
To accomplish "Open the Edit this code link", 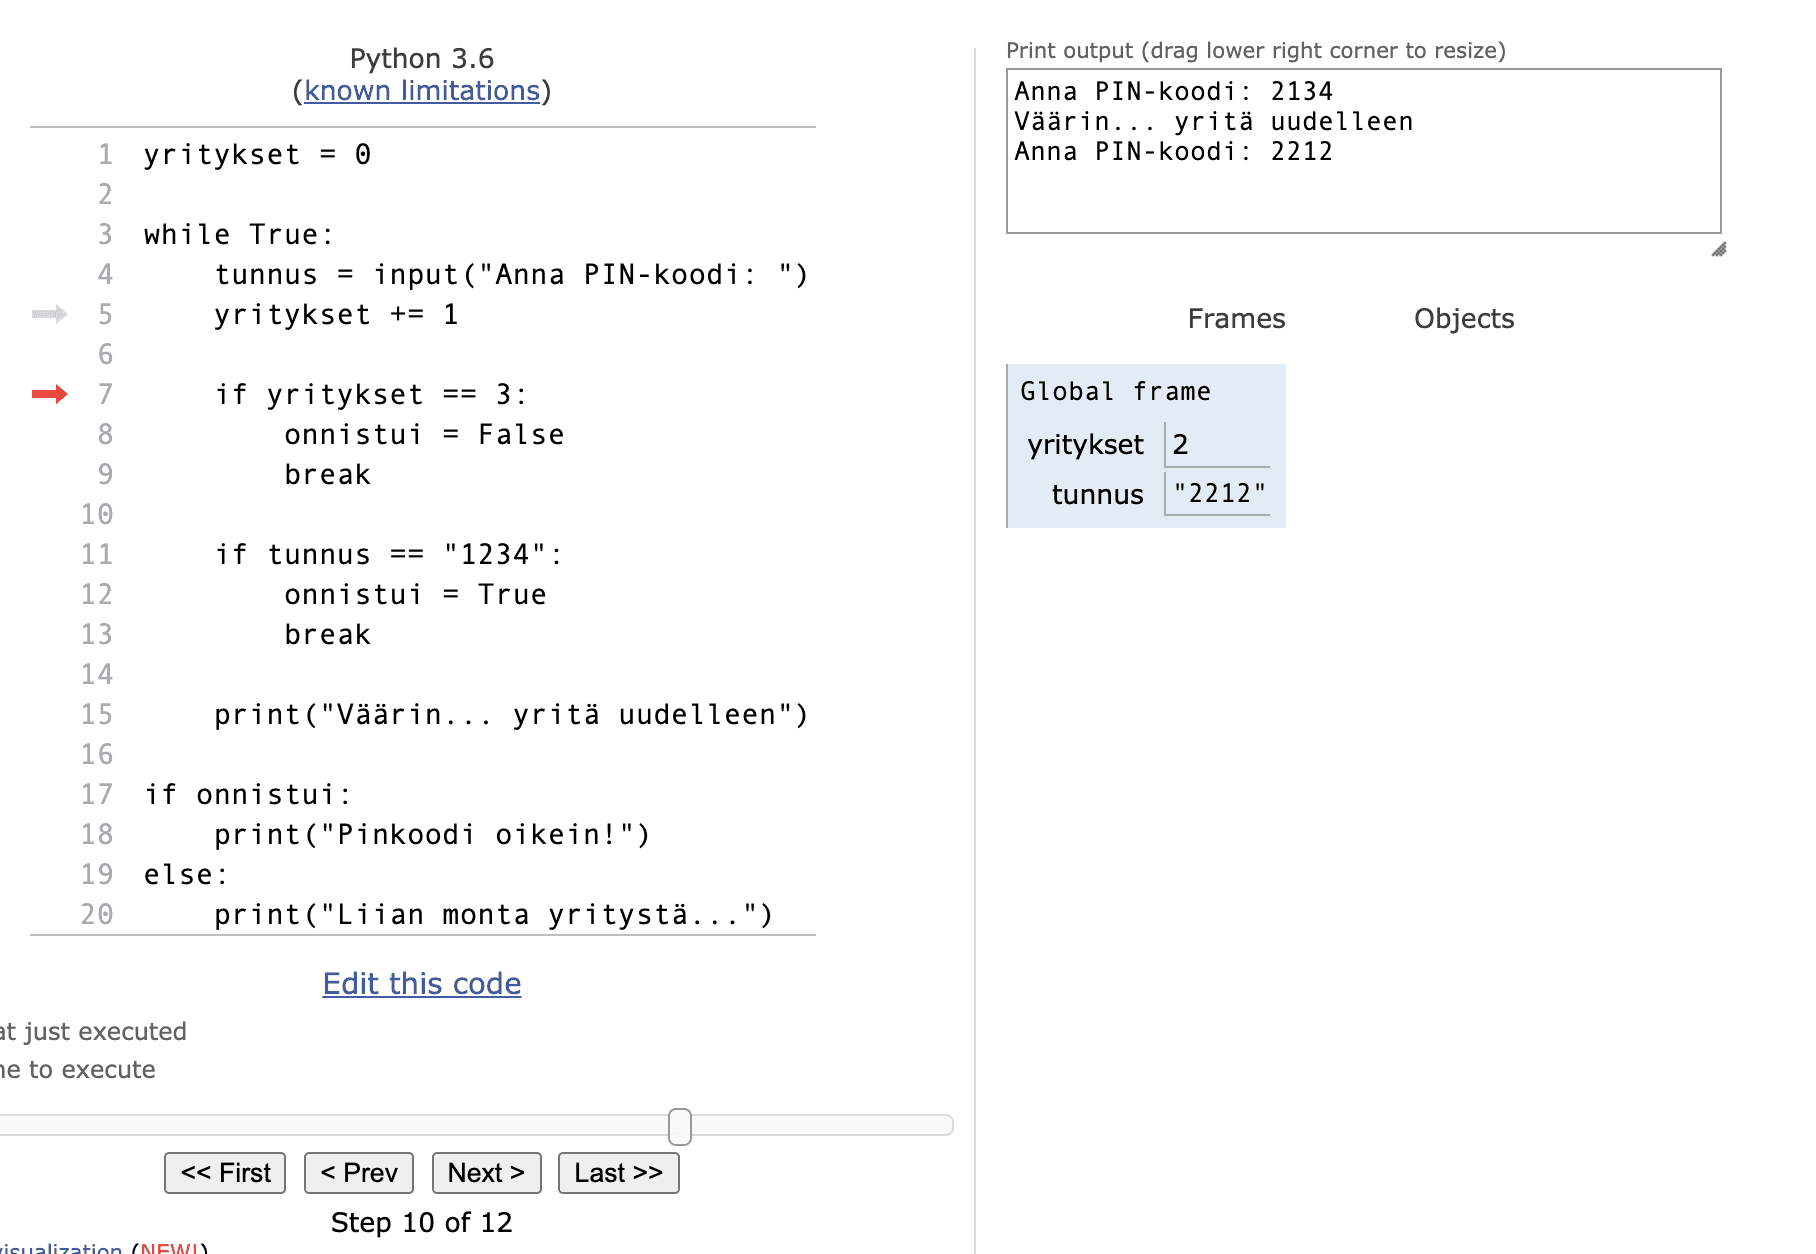I will coord(421,984).
